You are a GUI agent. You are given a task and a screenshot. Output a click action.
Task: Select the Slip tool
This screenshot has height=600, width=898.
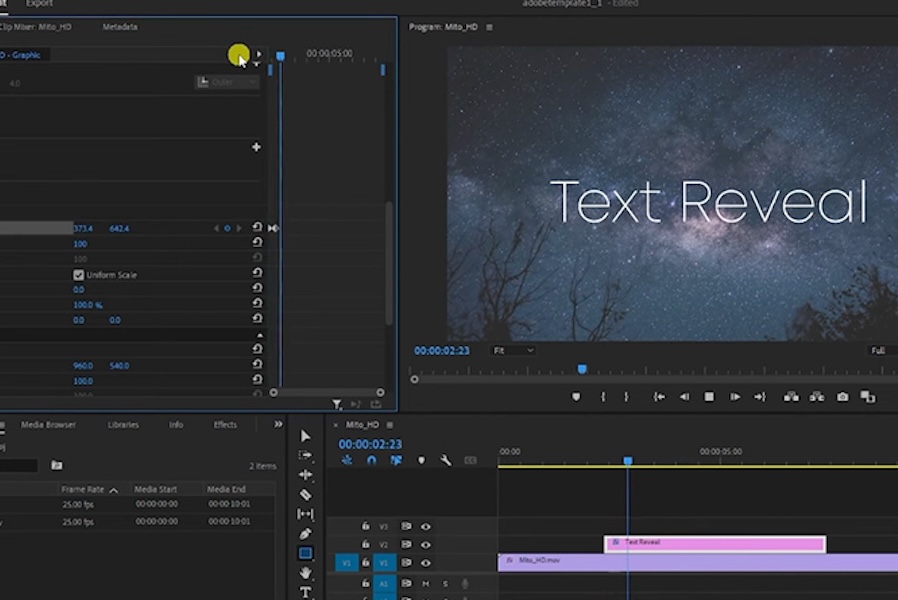click(x=305, y=514)
